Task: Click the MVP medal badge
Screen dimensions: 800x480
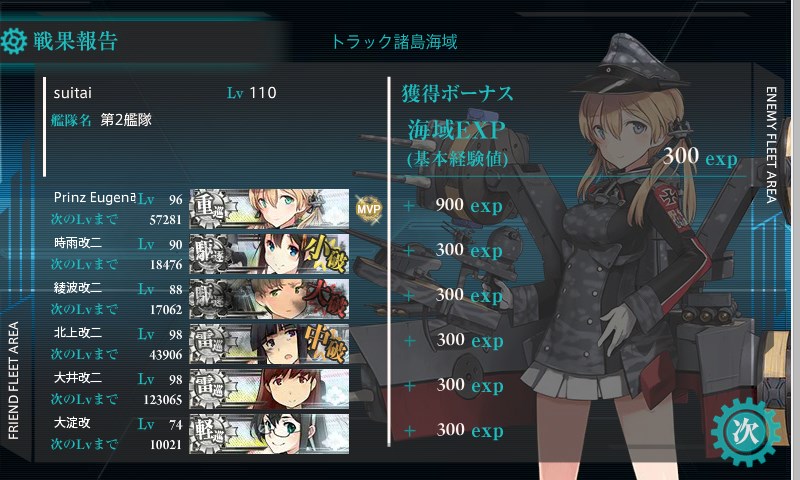Action: coord(368,209)
